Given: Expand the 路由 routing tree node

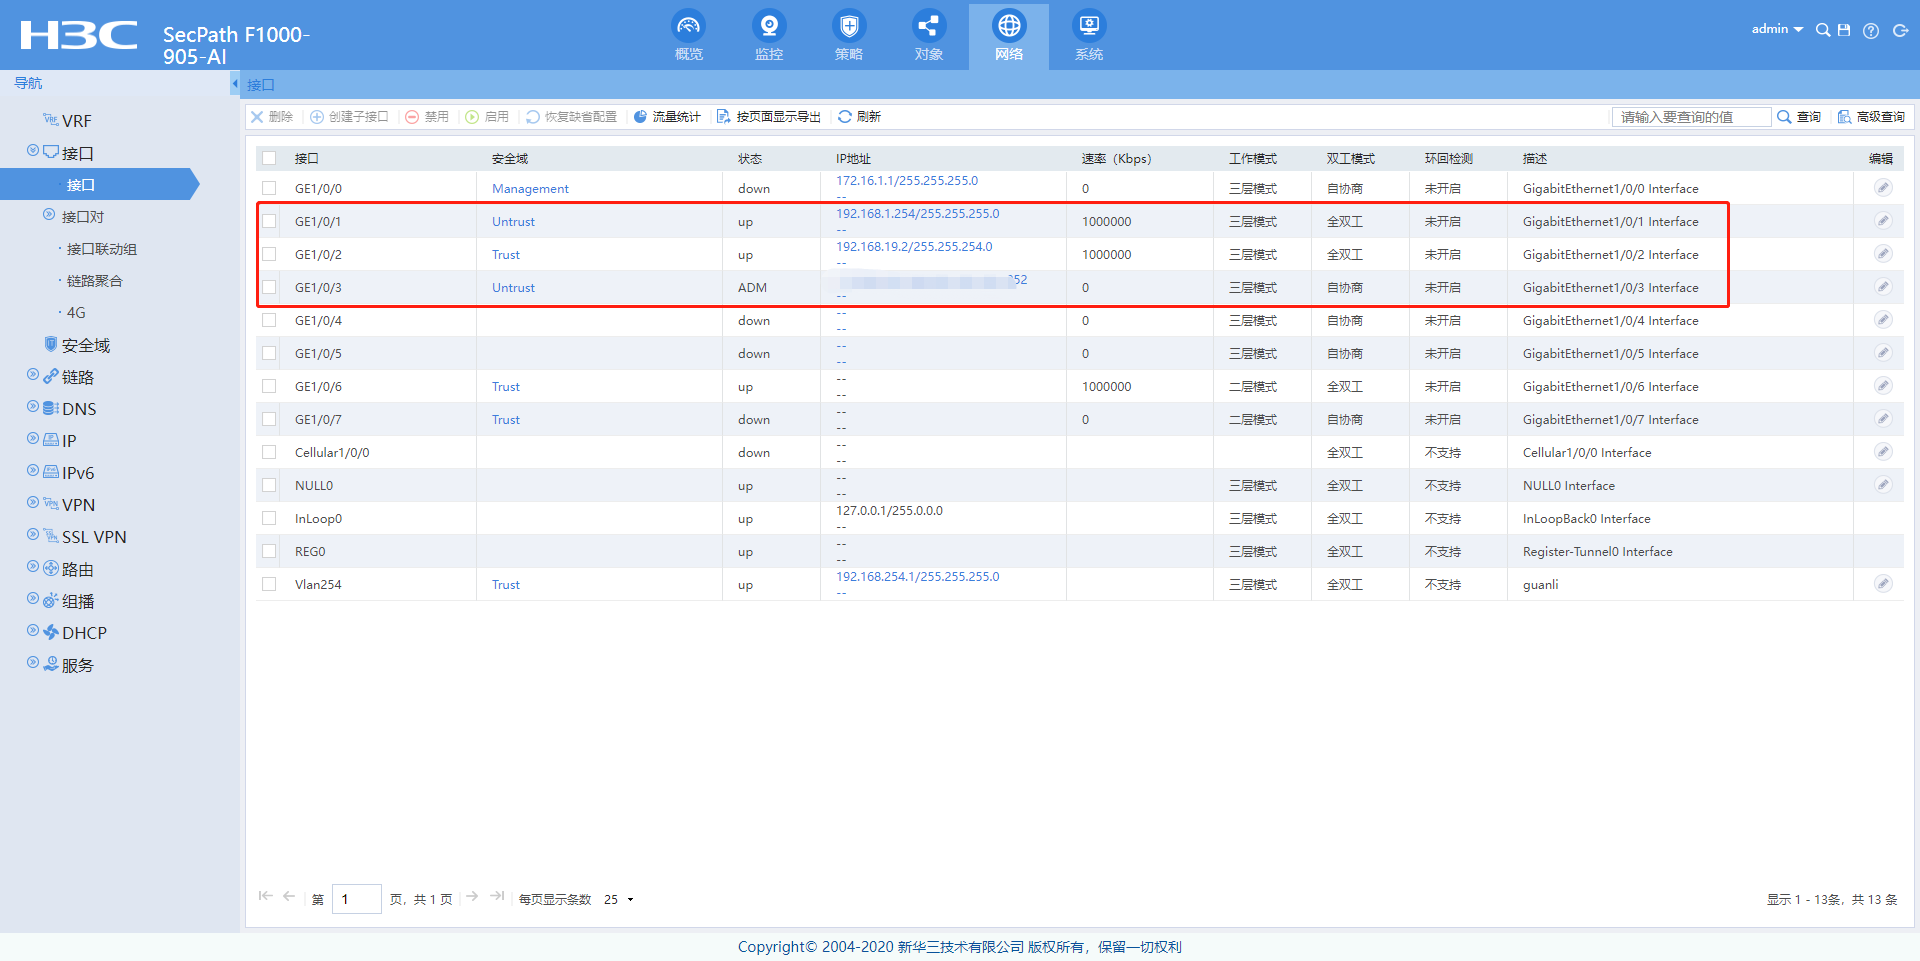Looking at the screenshot, I should coord(33,567).
